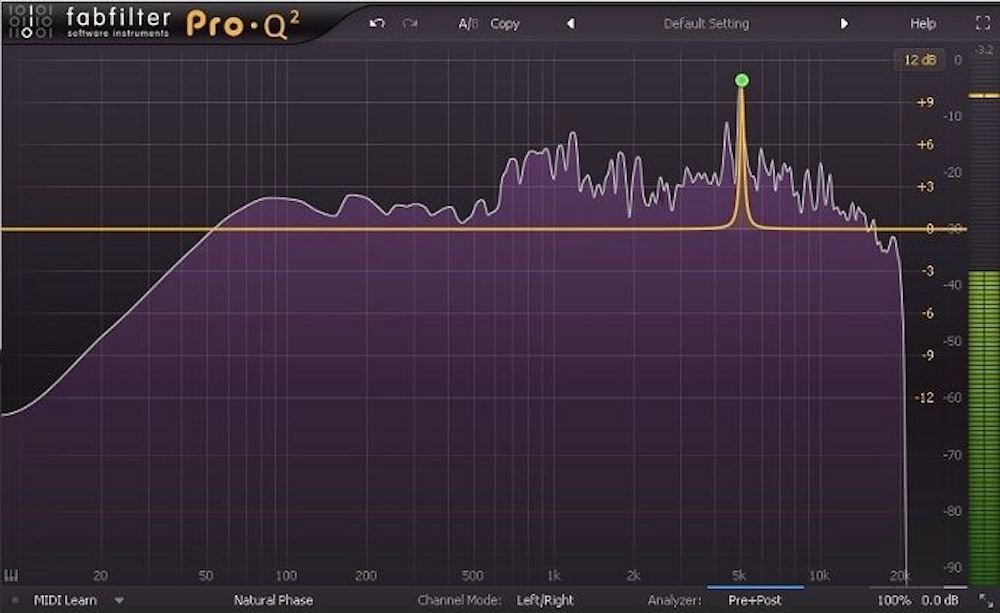Click the resize icon in bottom-right corner

tap(983, 600)
